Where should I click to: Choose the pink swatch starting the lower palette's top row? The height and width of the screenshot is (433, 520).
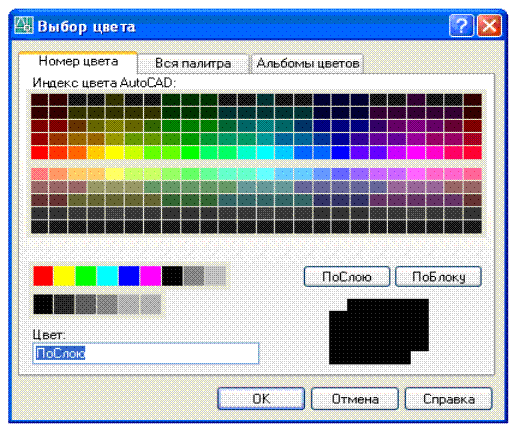tap(40, 174)
